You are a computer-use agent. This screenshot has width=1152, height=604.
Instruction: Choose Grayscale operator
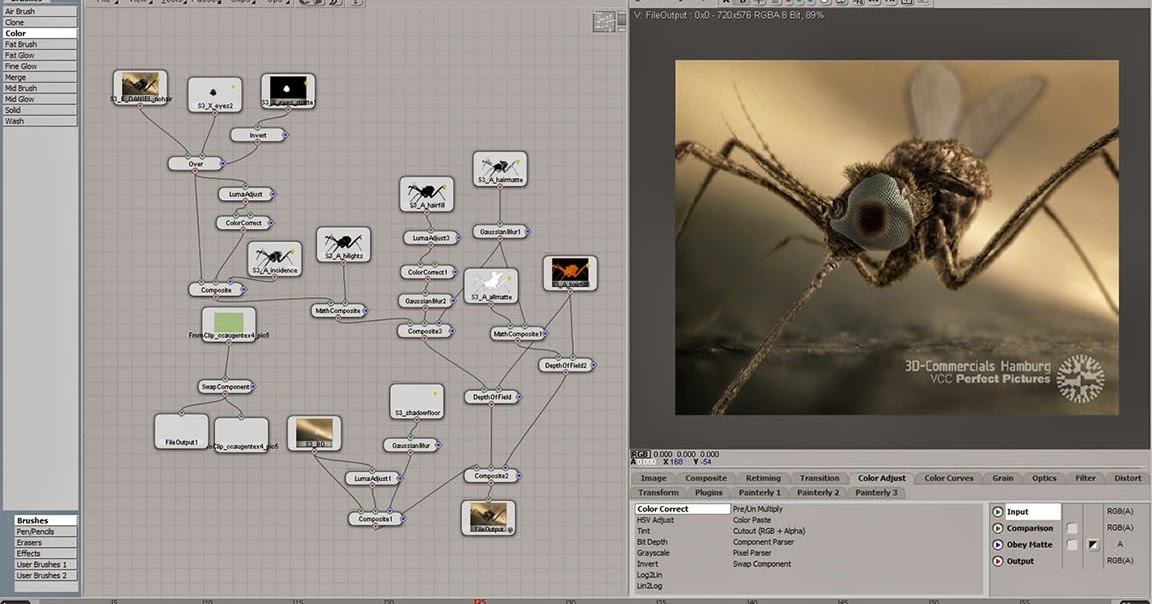(652, 553)
